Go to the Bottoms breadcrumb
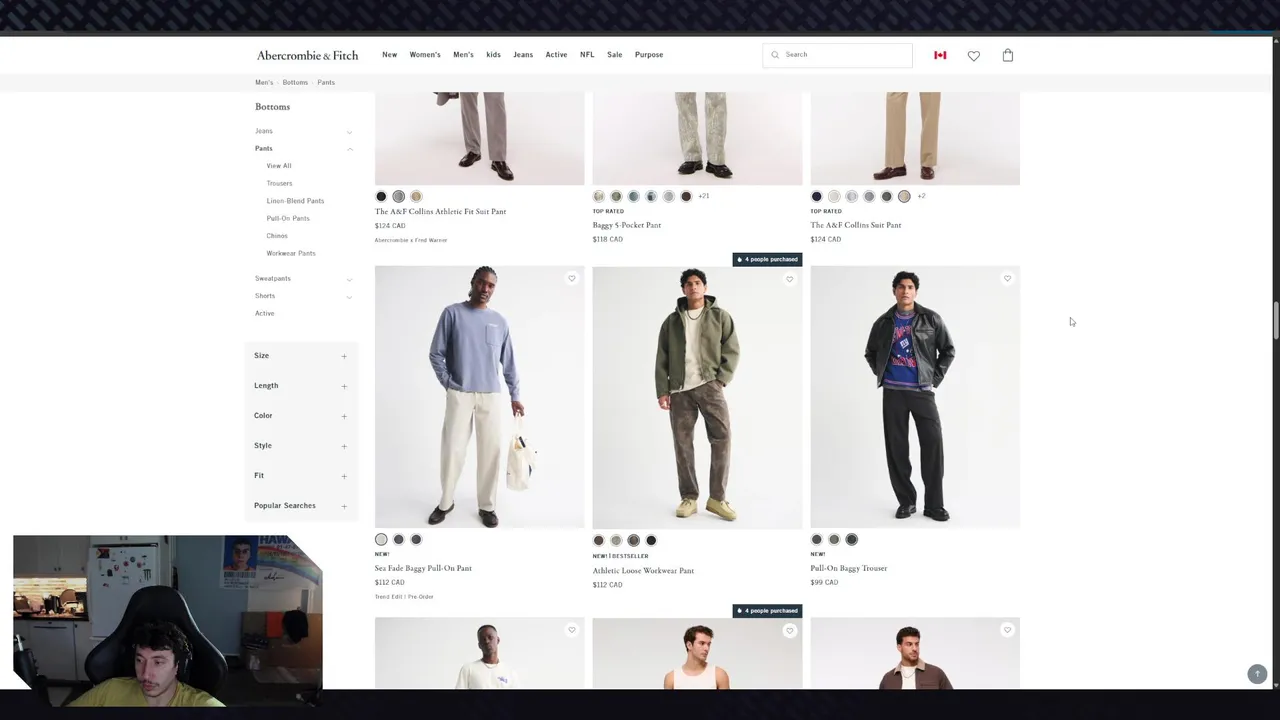 pos(295,82)
